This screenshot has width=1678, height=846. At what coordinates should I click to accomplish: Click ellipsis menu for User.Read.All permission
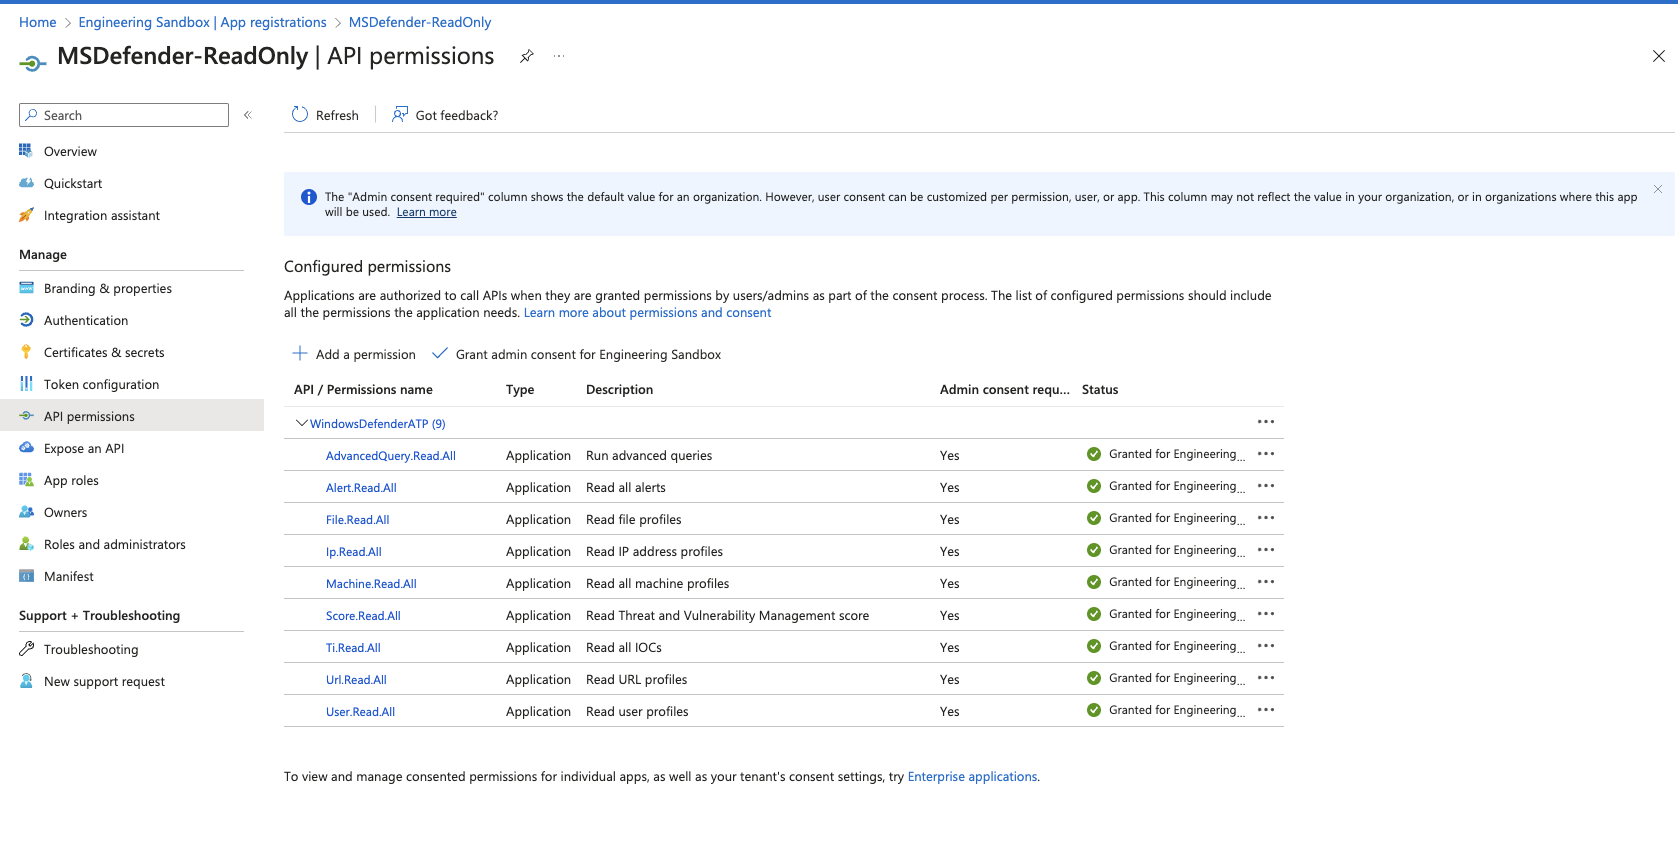pos(1265,710)
